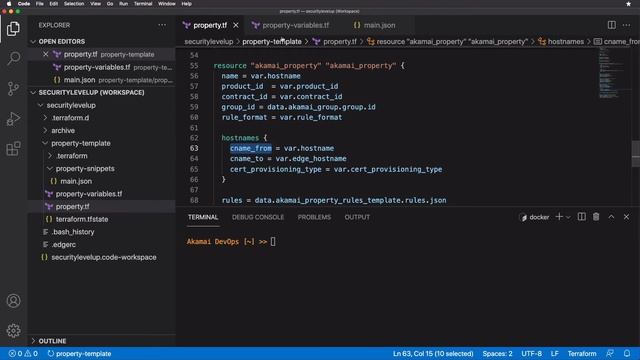The image size is (640, 360).
Task: Open Explorer more actions ellipsis
Action: [162, 25]
